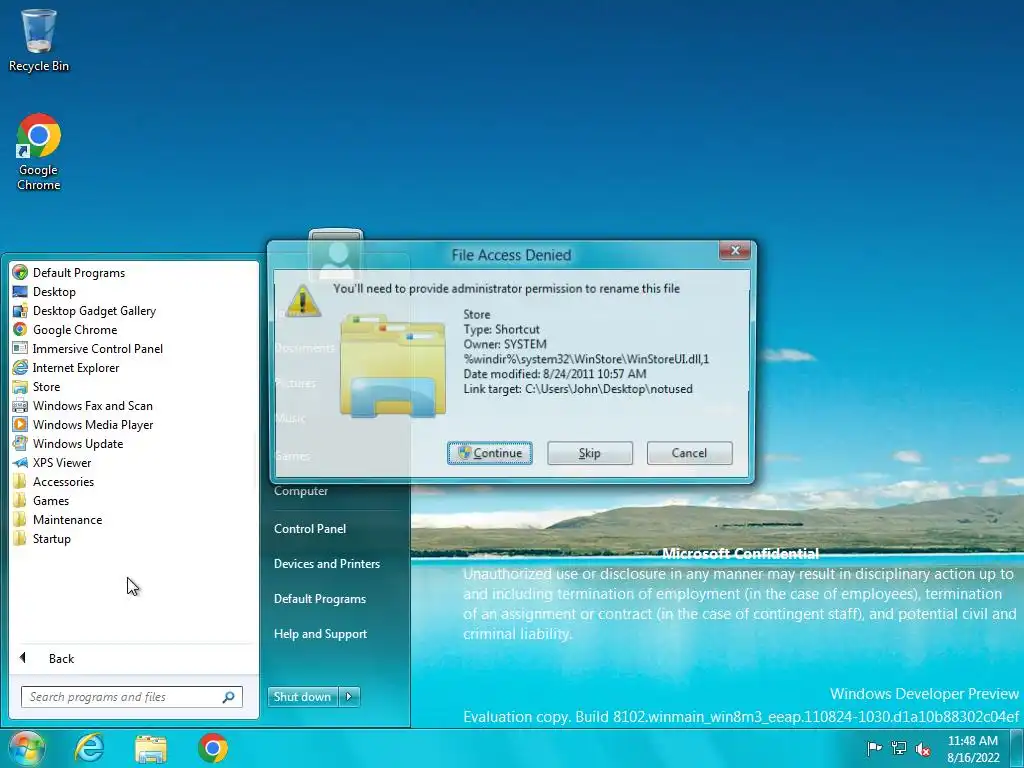Open Windows Explorer from the taskbar
This screenshot has width=1024, height=768.
pos(151,748)
